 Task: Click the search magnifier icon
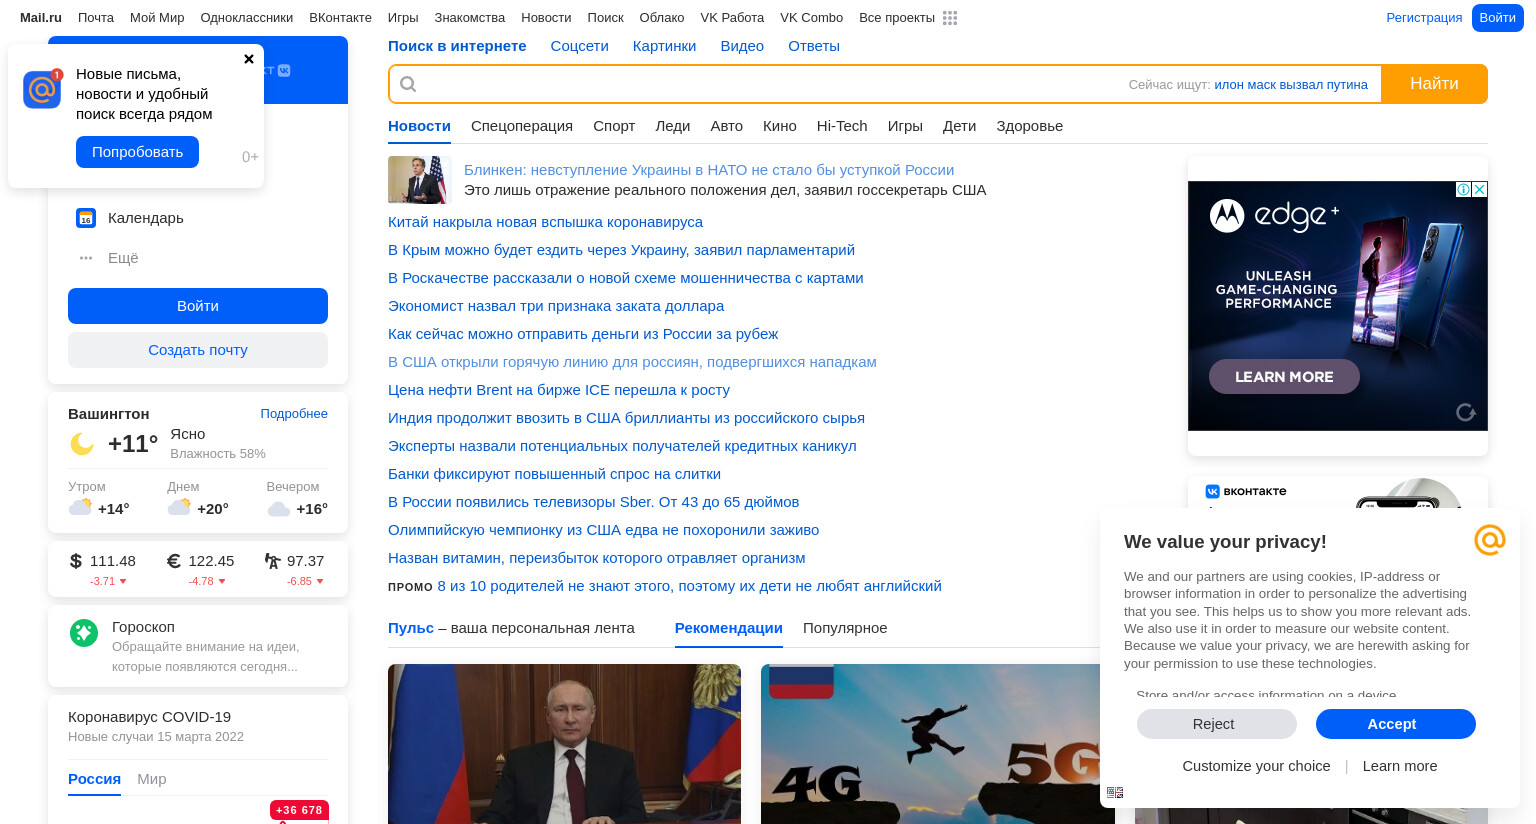pyautogui.click(x=408, y=84)
